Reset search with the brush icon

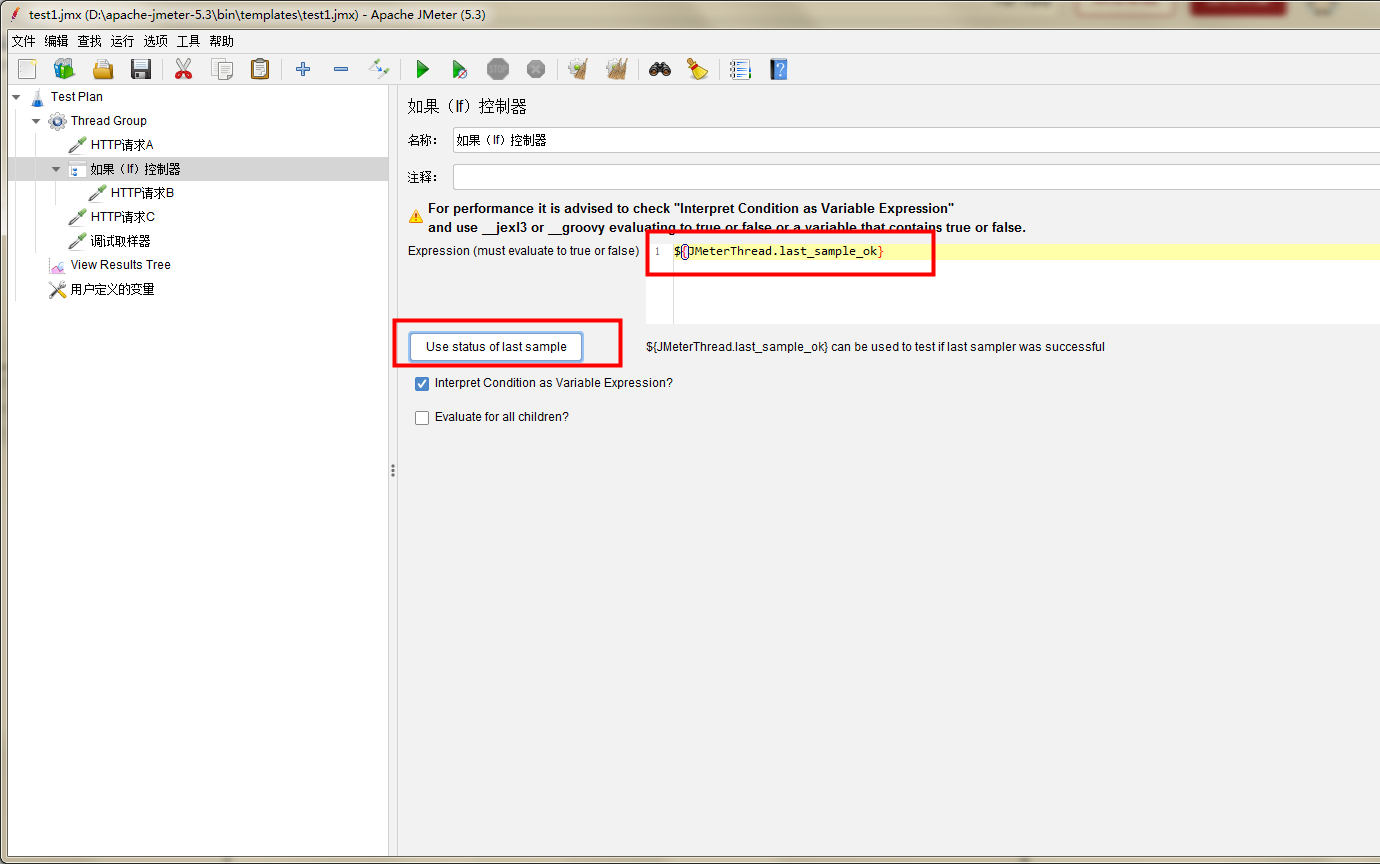(x=697, y=69)
